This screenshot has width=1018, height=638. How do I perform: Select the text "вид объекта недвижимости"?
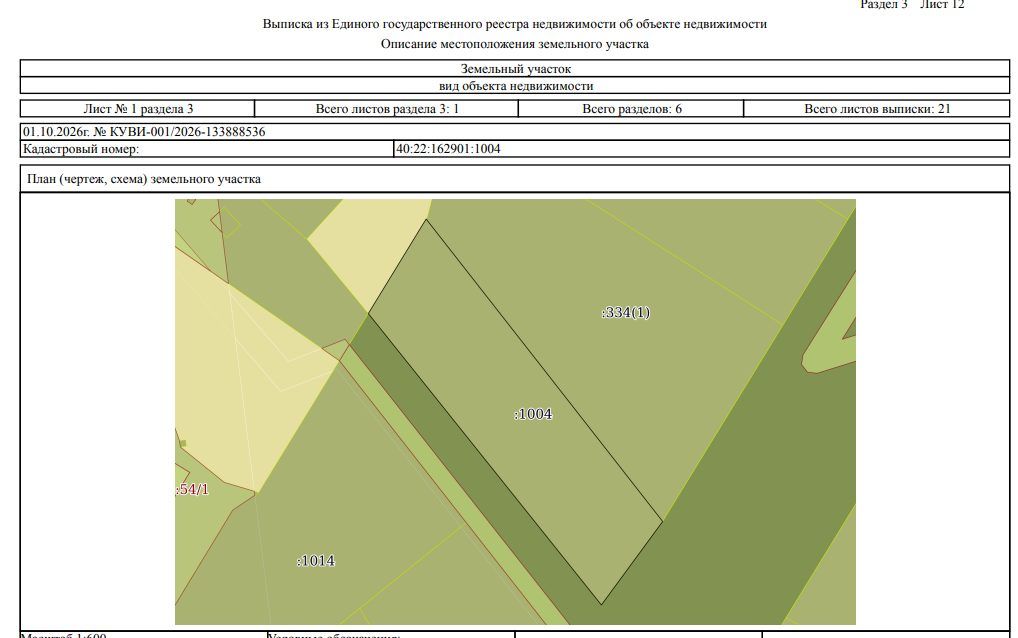[515, 86]
